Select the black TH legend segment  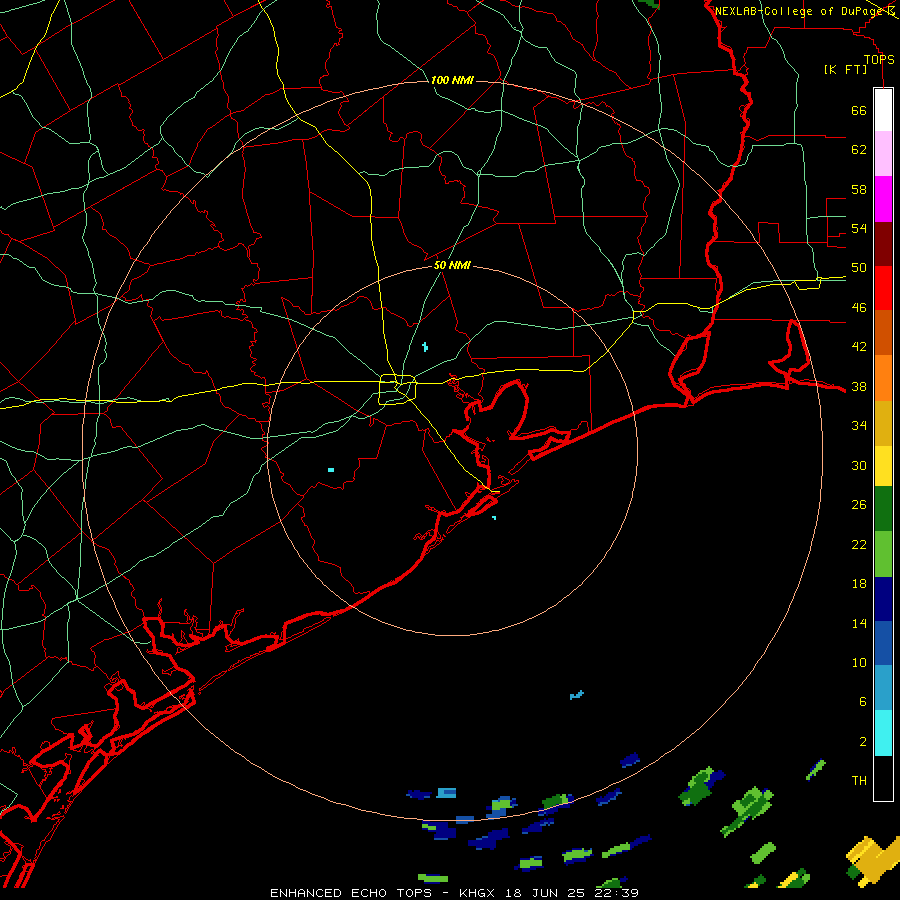point(883,778)
